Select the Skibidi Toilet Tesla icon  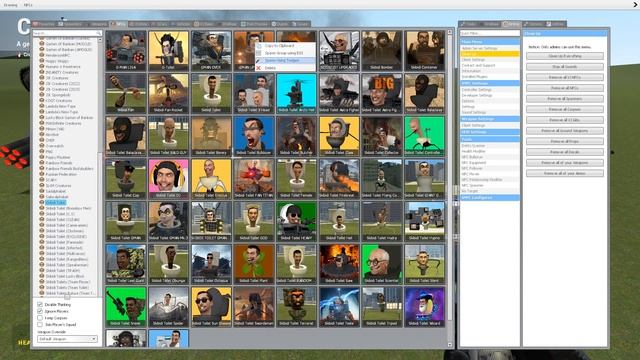click(339, 307)
